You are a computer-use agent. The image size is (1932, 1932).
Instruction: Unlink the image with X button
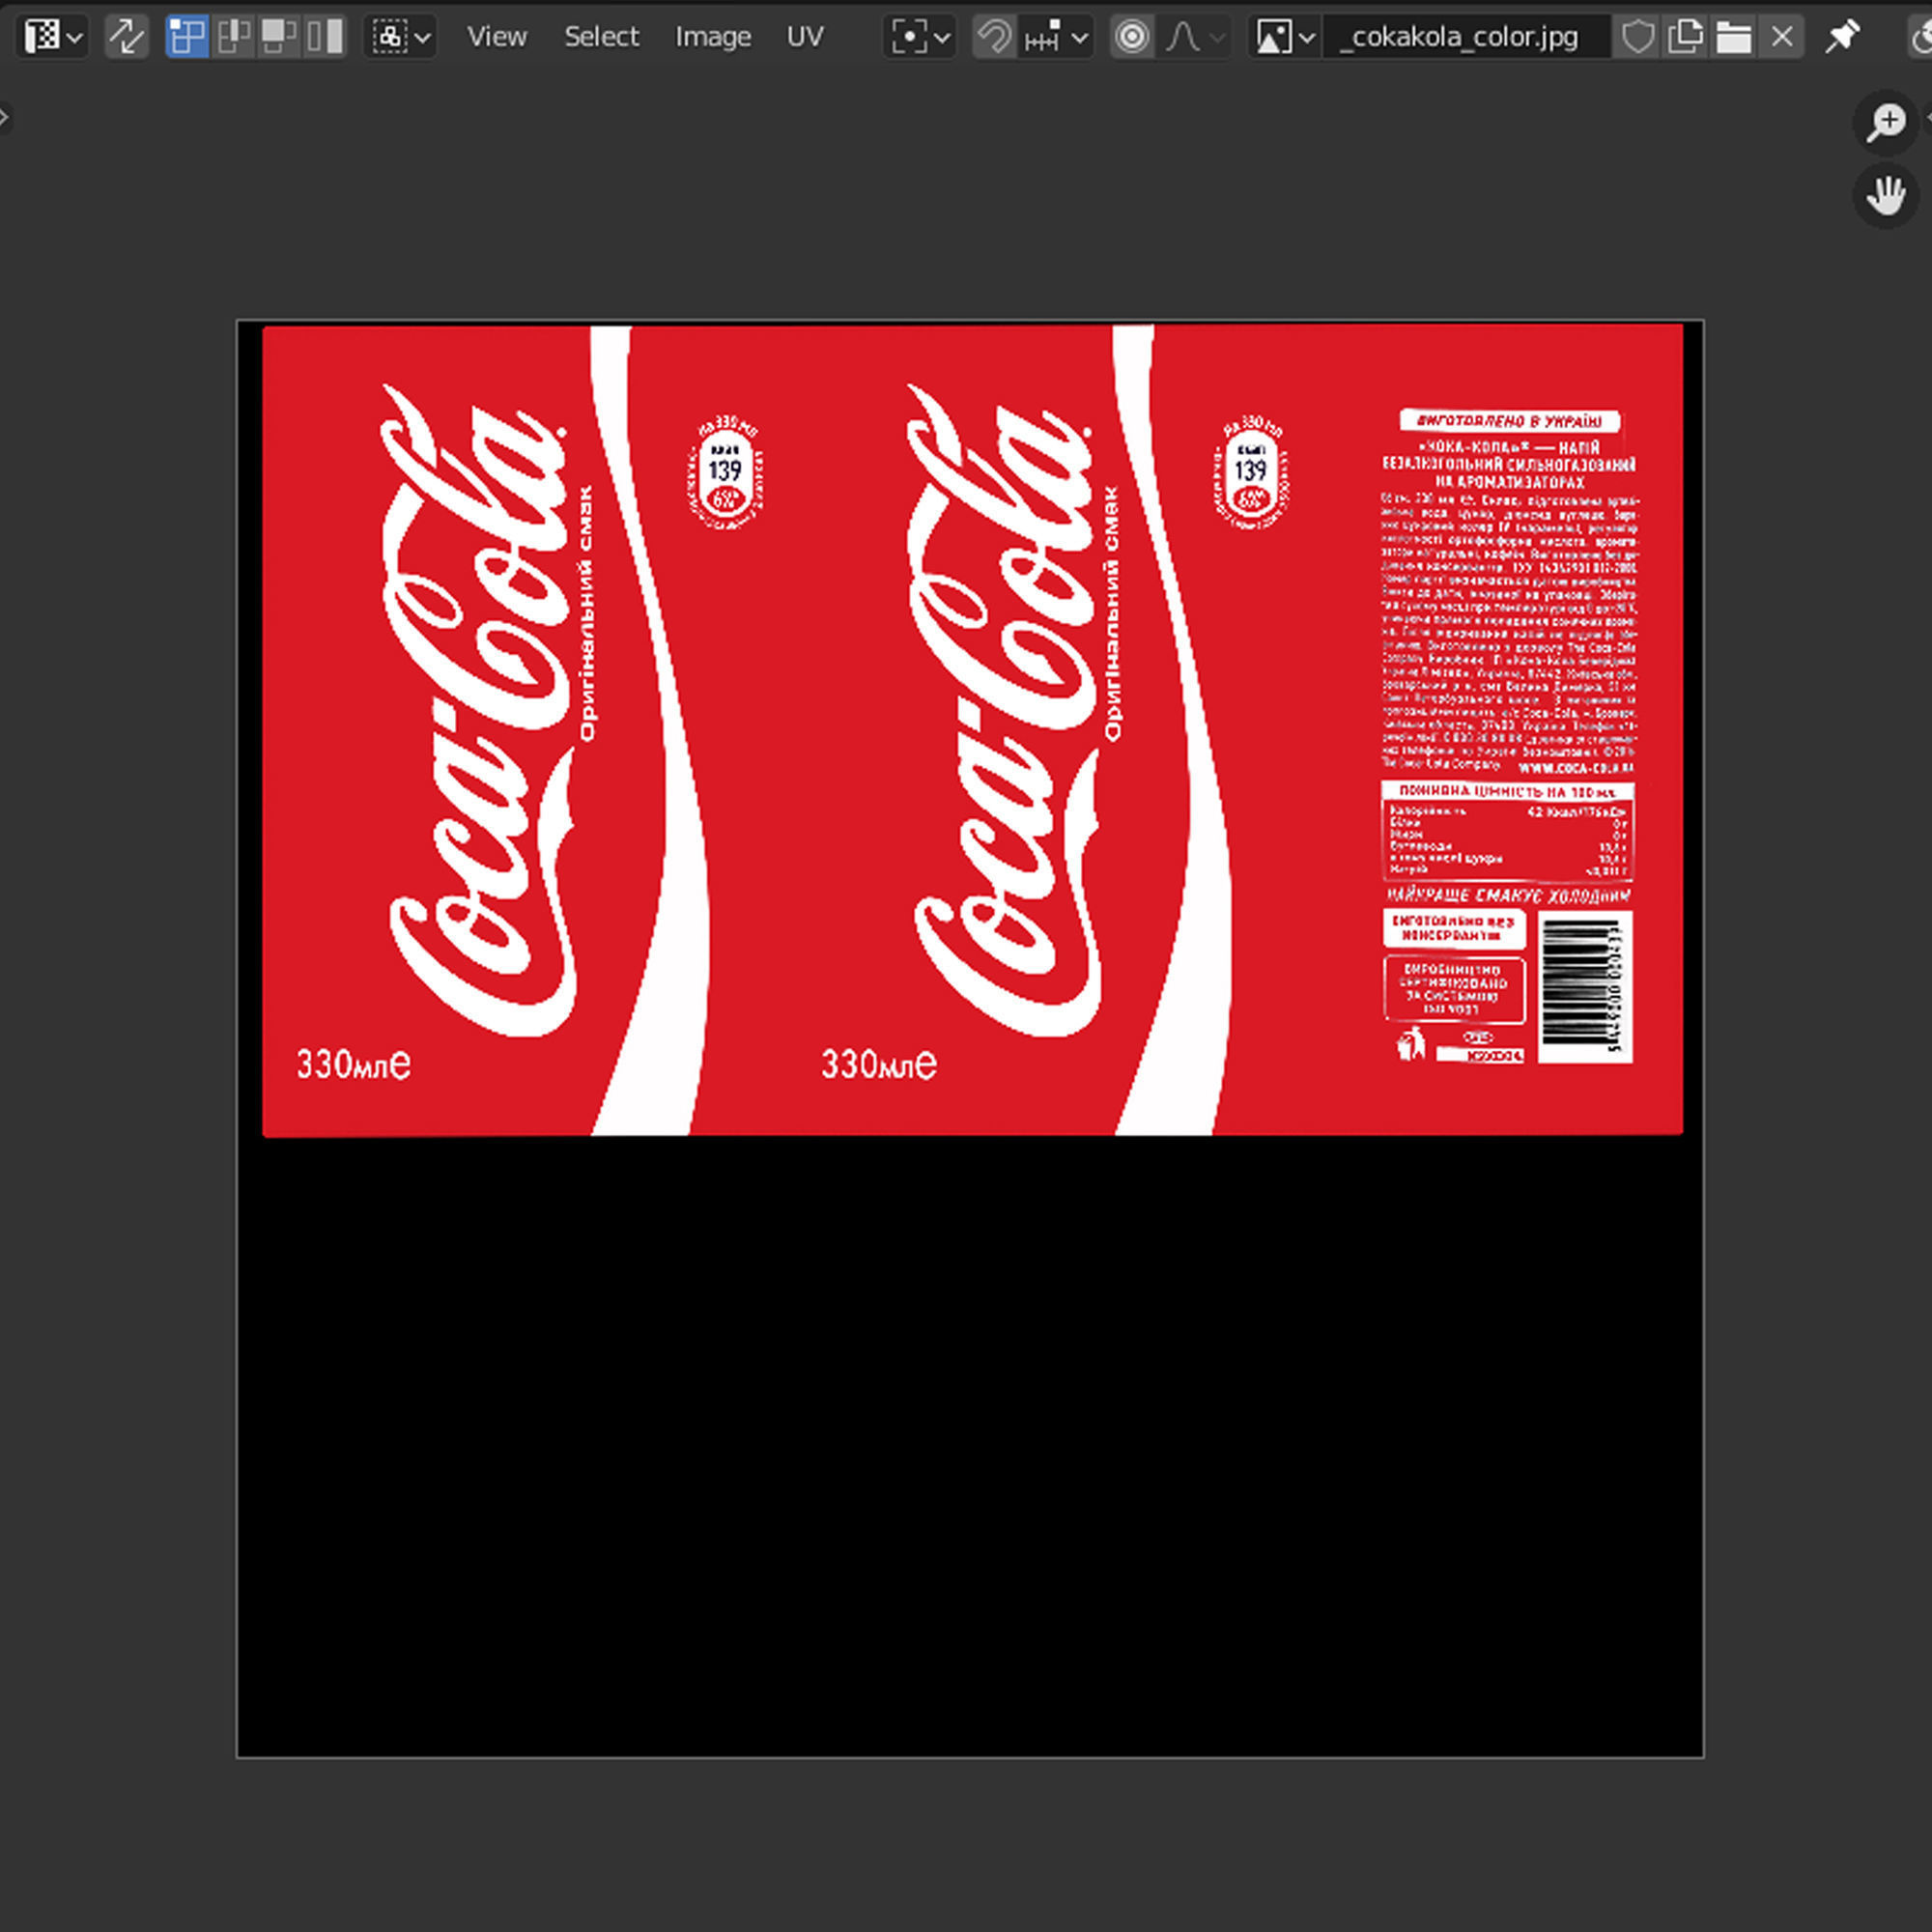click(1781, 37)
